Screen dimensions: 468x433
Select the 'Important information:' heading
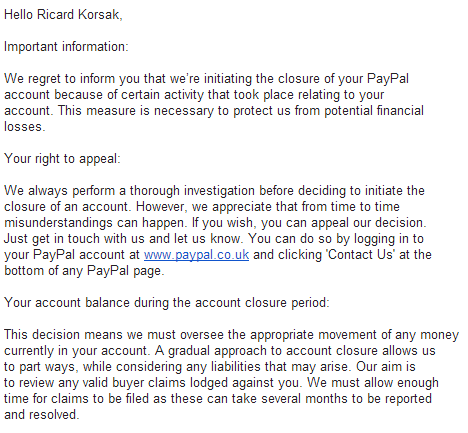pos(66,47)
